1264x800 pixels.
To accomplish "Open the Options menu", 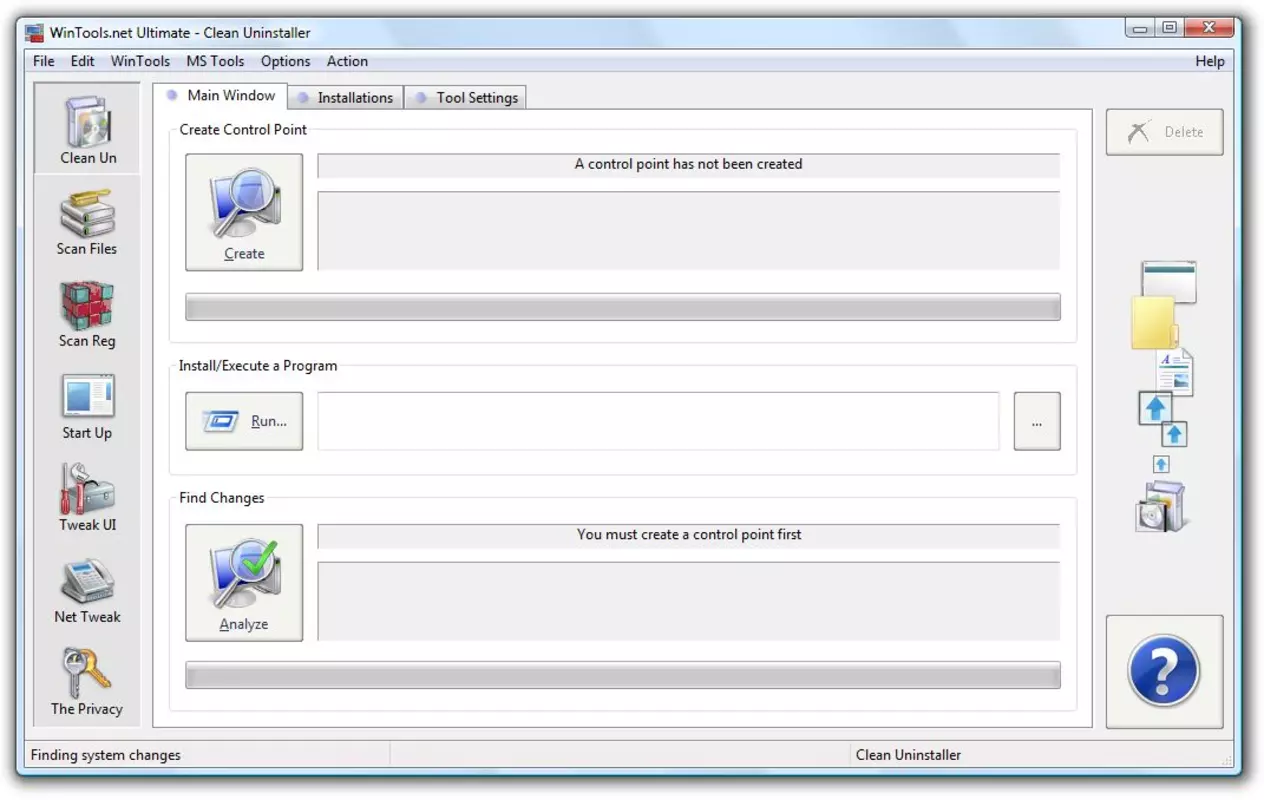I will [286, 61].
